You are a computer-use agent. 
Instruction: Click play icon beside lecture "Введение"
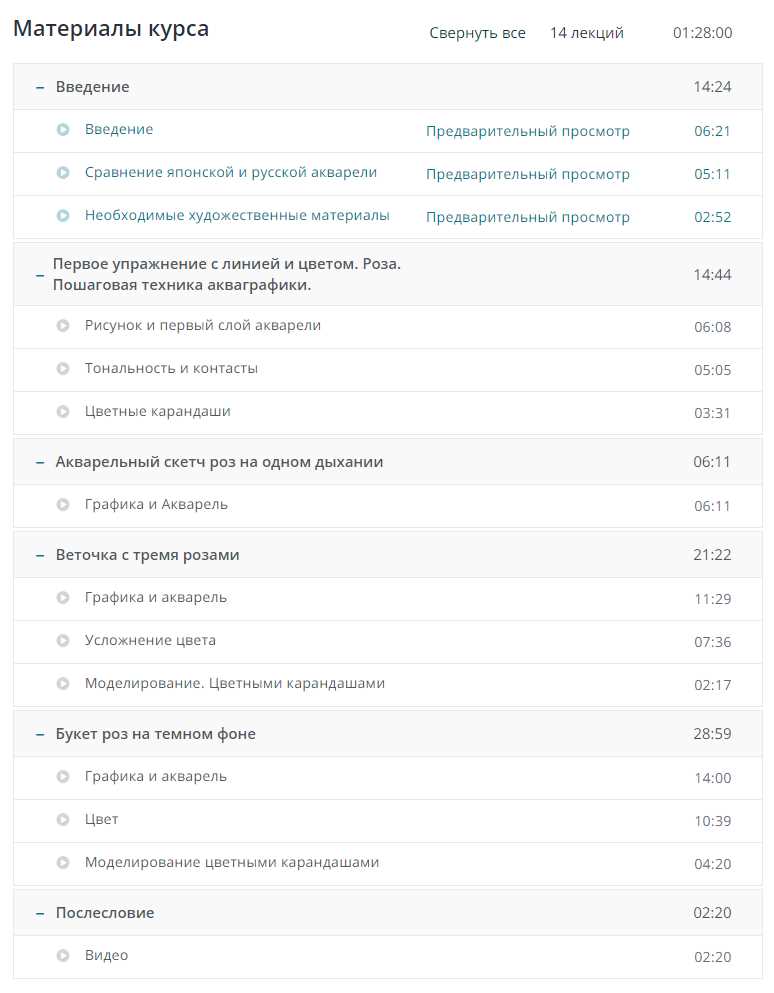[x=63, y=130]
